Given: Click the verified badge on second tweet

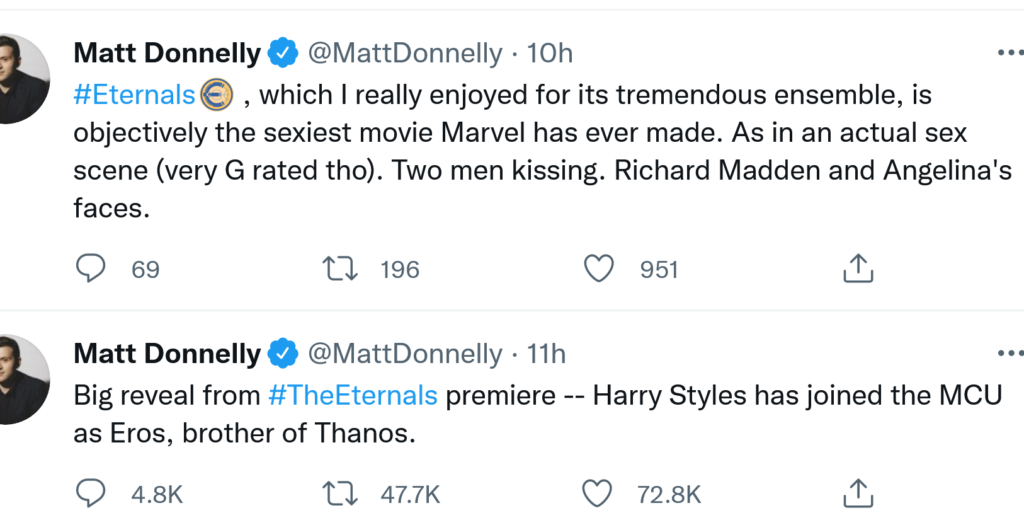Looking at the screenshot, I should [x=285, y=354].
